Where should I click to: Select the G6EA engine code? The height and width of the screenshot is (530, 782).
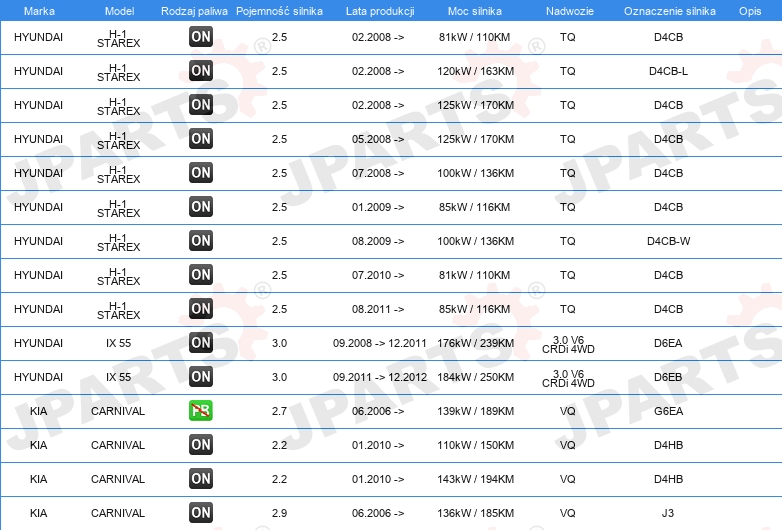click(668, 411)
